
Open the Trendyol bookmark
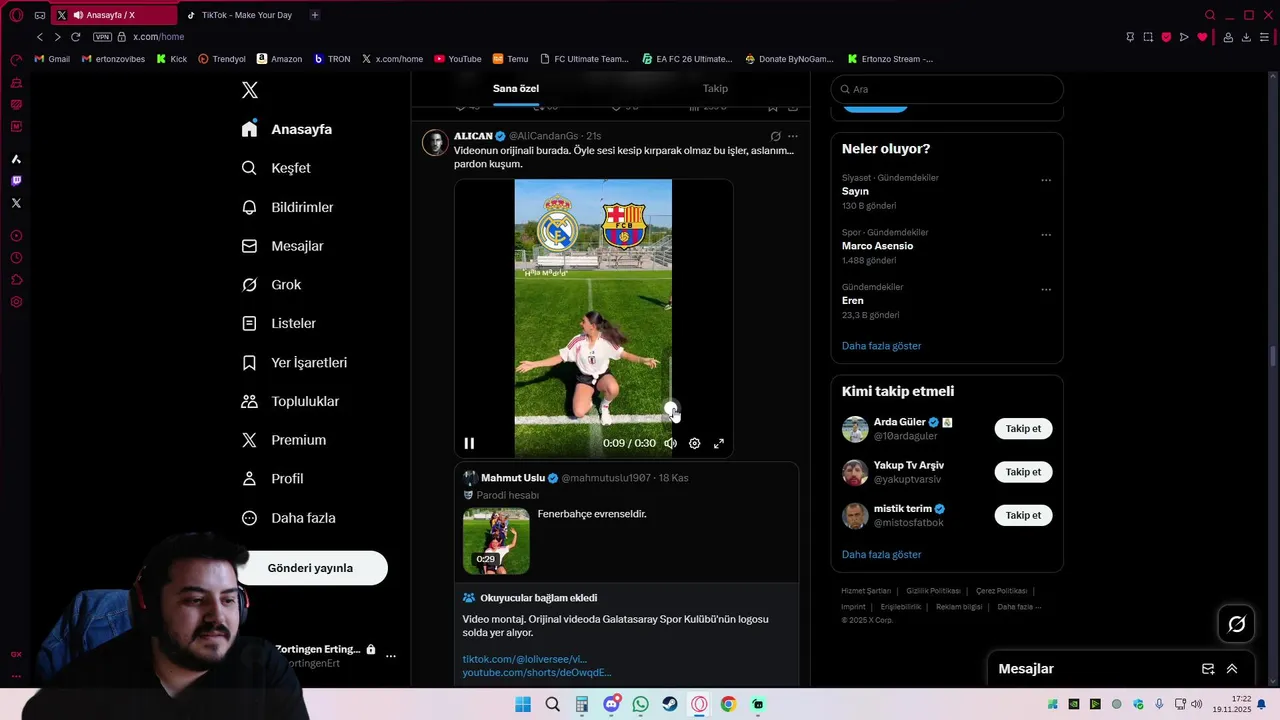click(222, 59)
